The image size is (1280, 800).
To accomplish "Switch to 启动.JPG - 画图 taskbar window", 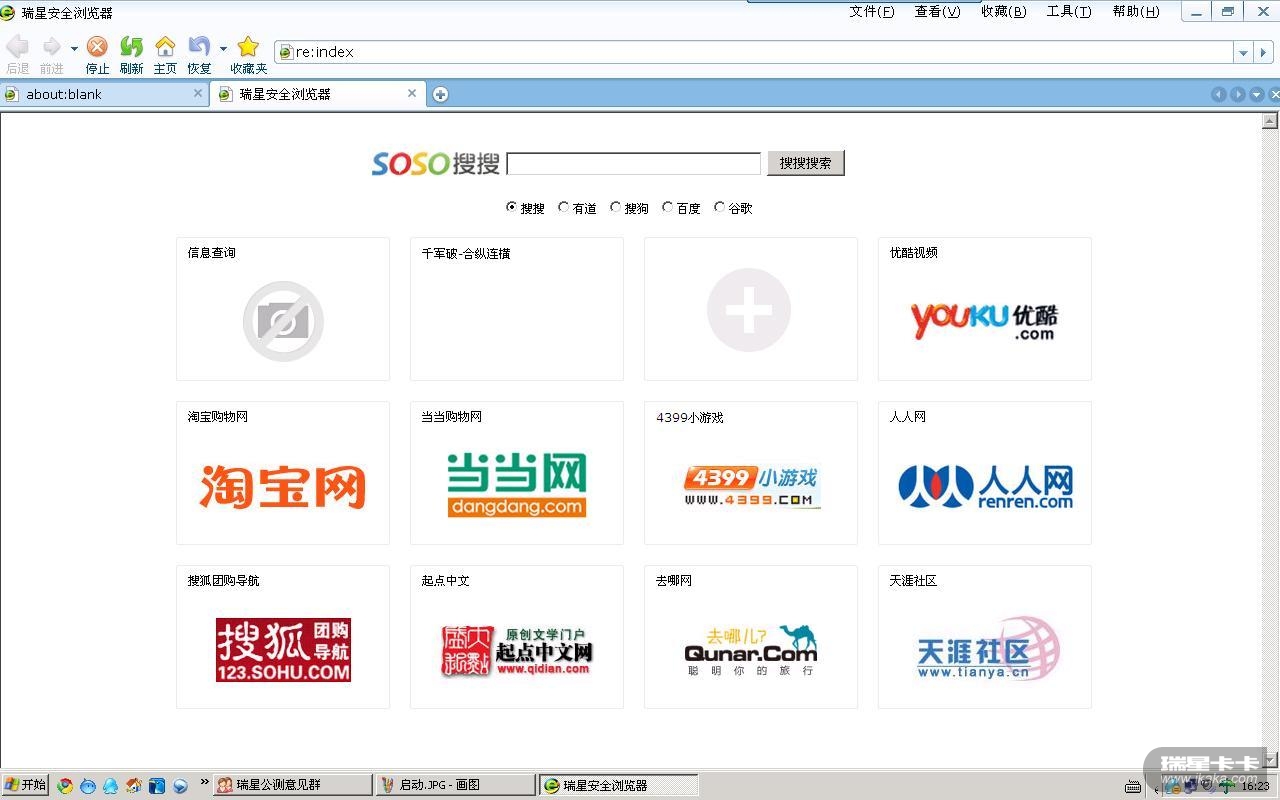I will coord(456,785).
